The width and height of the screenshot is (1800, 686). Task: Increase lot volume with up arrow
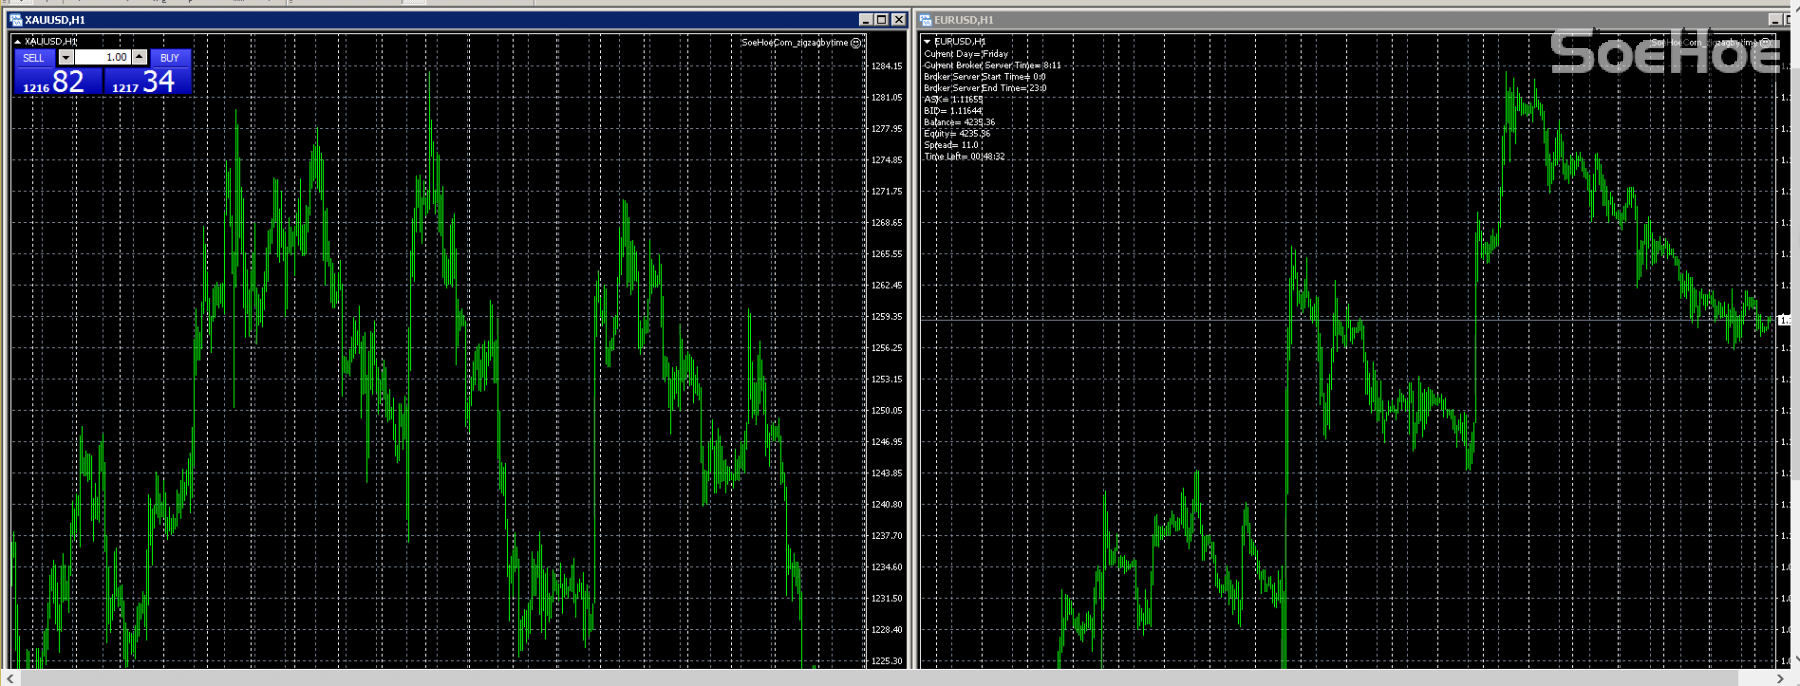tap(140, 58)
